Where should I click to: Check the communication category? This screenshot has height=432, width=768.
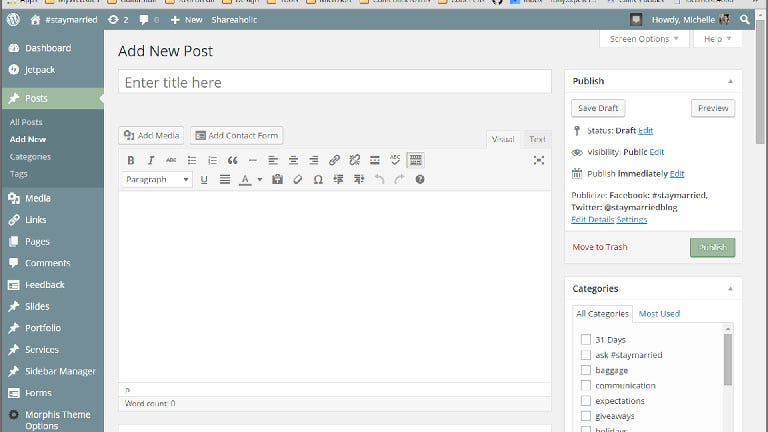586,385
